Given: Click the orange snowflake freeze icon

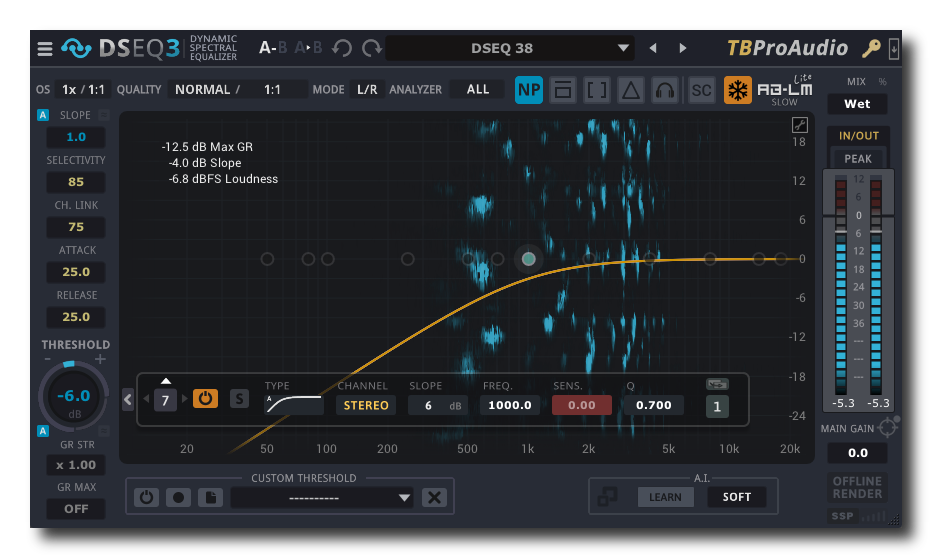Looking at the screenshot, I should click(x=738, y=90).
